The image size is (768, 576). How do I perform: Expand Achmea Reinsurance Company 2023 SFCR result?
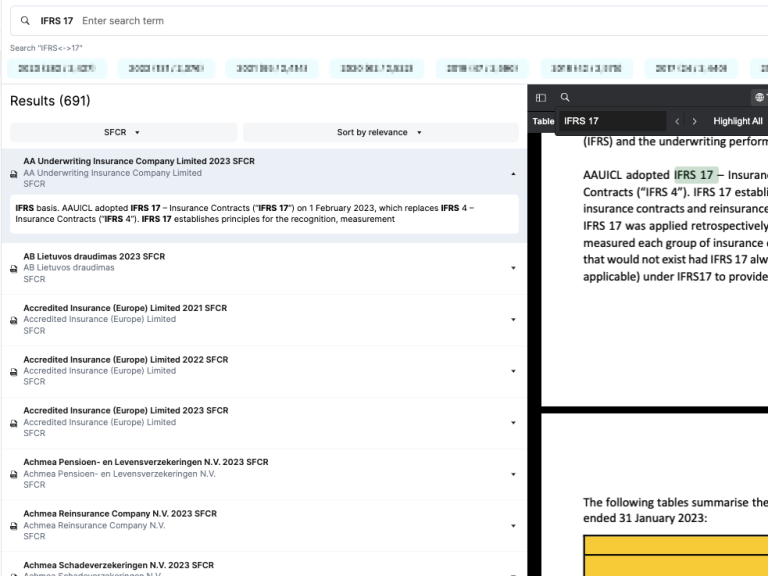click(513, 526)
